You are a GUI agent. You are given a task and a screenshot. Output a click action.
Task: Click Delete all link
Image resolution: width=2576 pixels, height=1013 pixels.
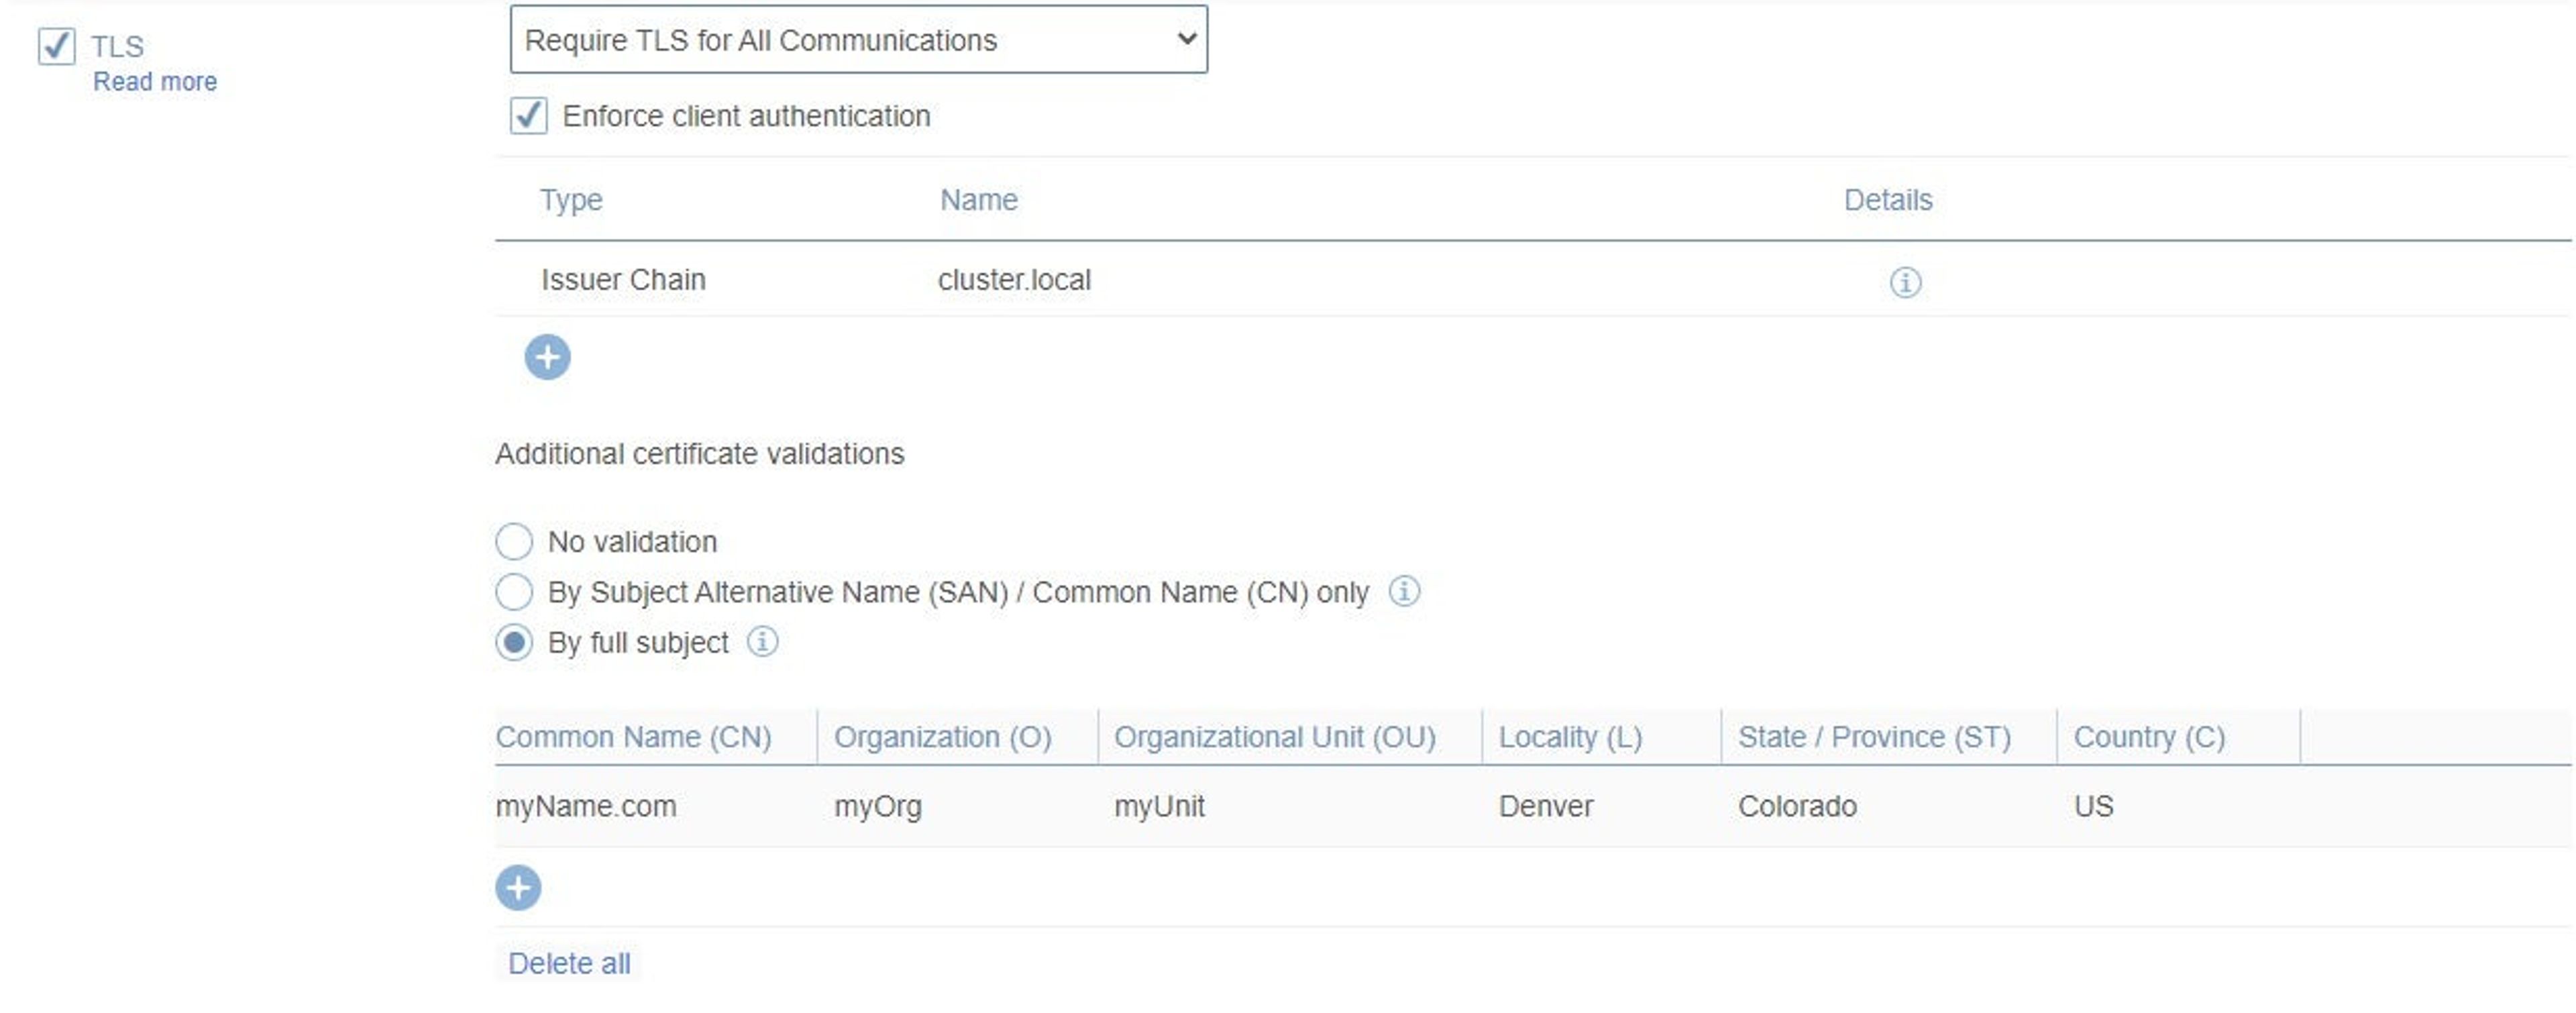point(569,963)
